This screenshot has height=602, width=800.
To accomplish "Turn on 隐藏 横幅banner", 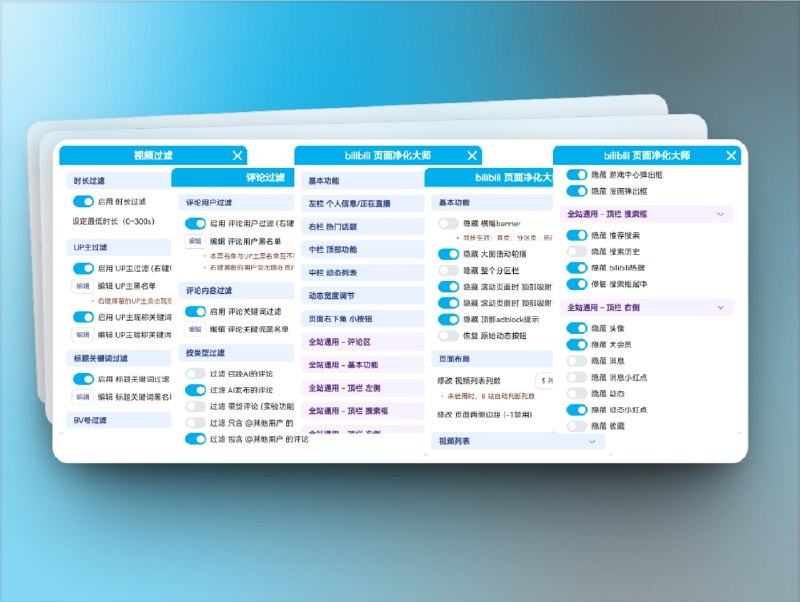I will coord(446,223).
